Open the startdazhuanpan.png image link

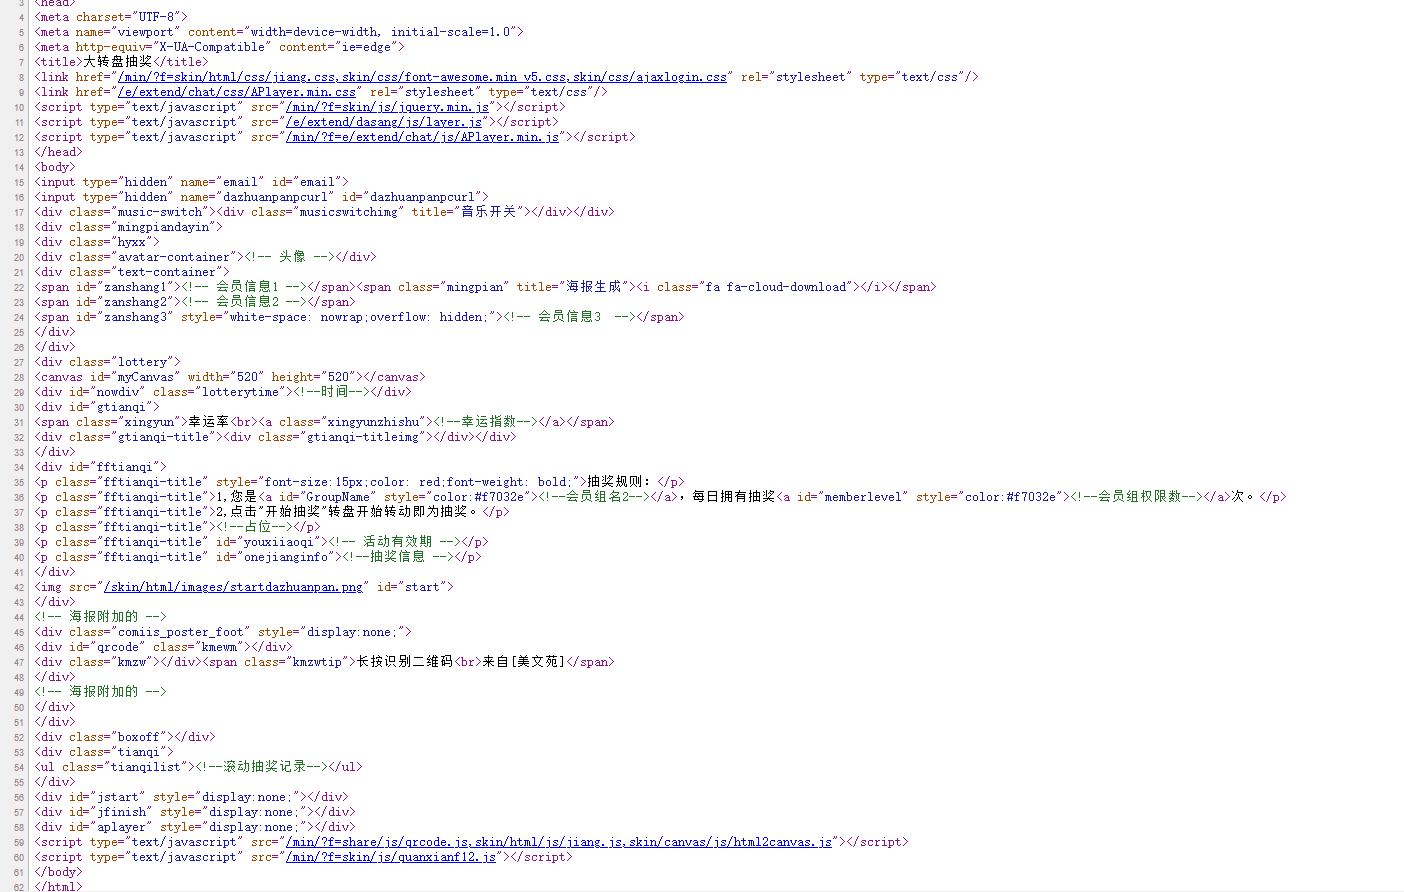(233, 587)
